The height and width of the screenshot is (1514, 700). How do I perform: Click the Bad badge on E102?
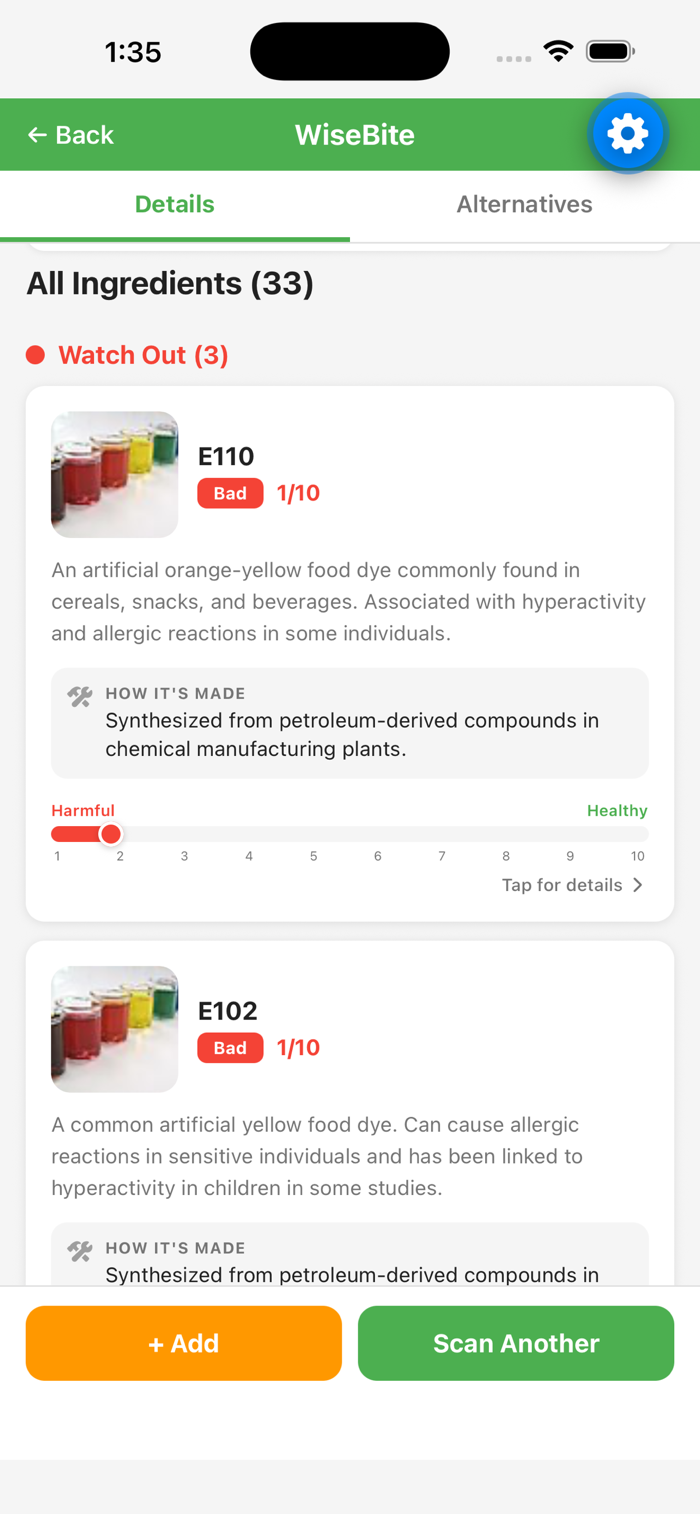[x=230, y=1048]
